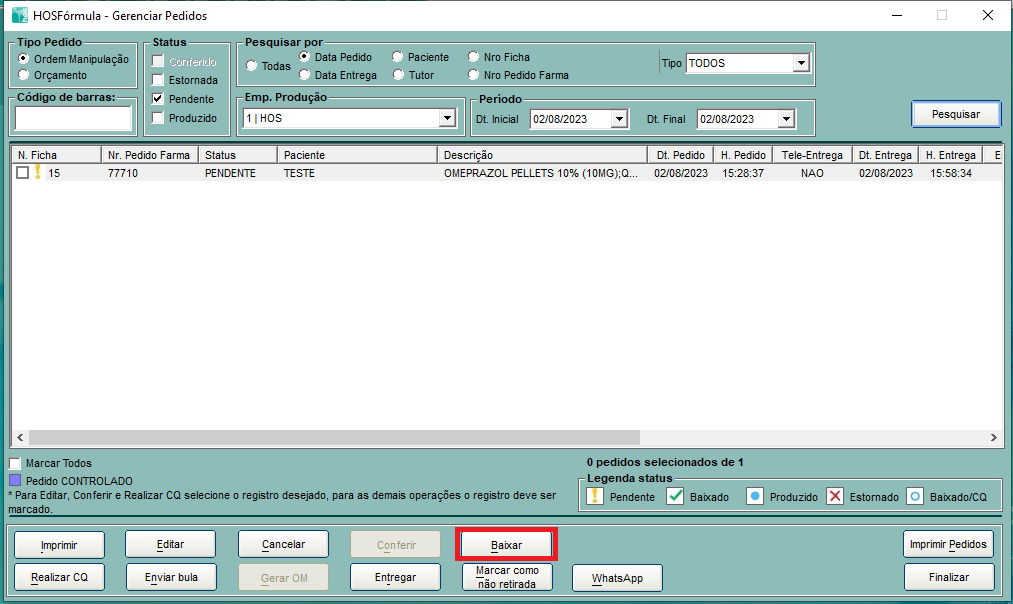This screenshot has width=1013, height=604.
Task: Open the Tipo TODOS dropdown
Action: (x=800, y=63)
